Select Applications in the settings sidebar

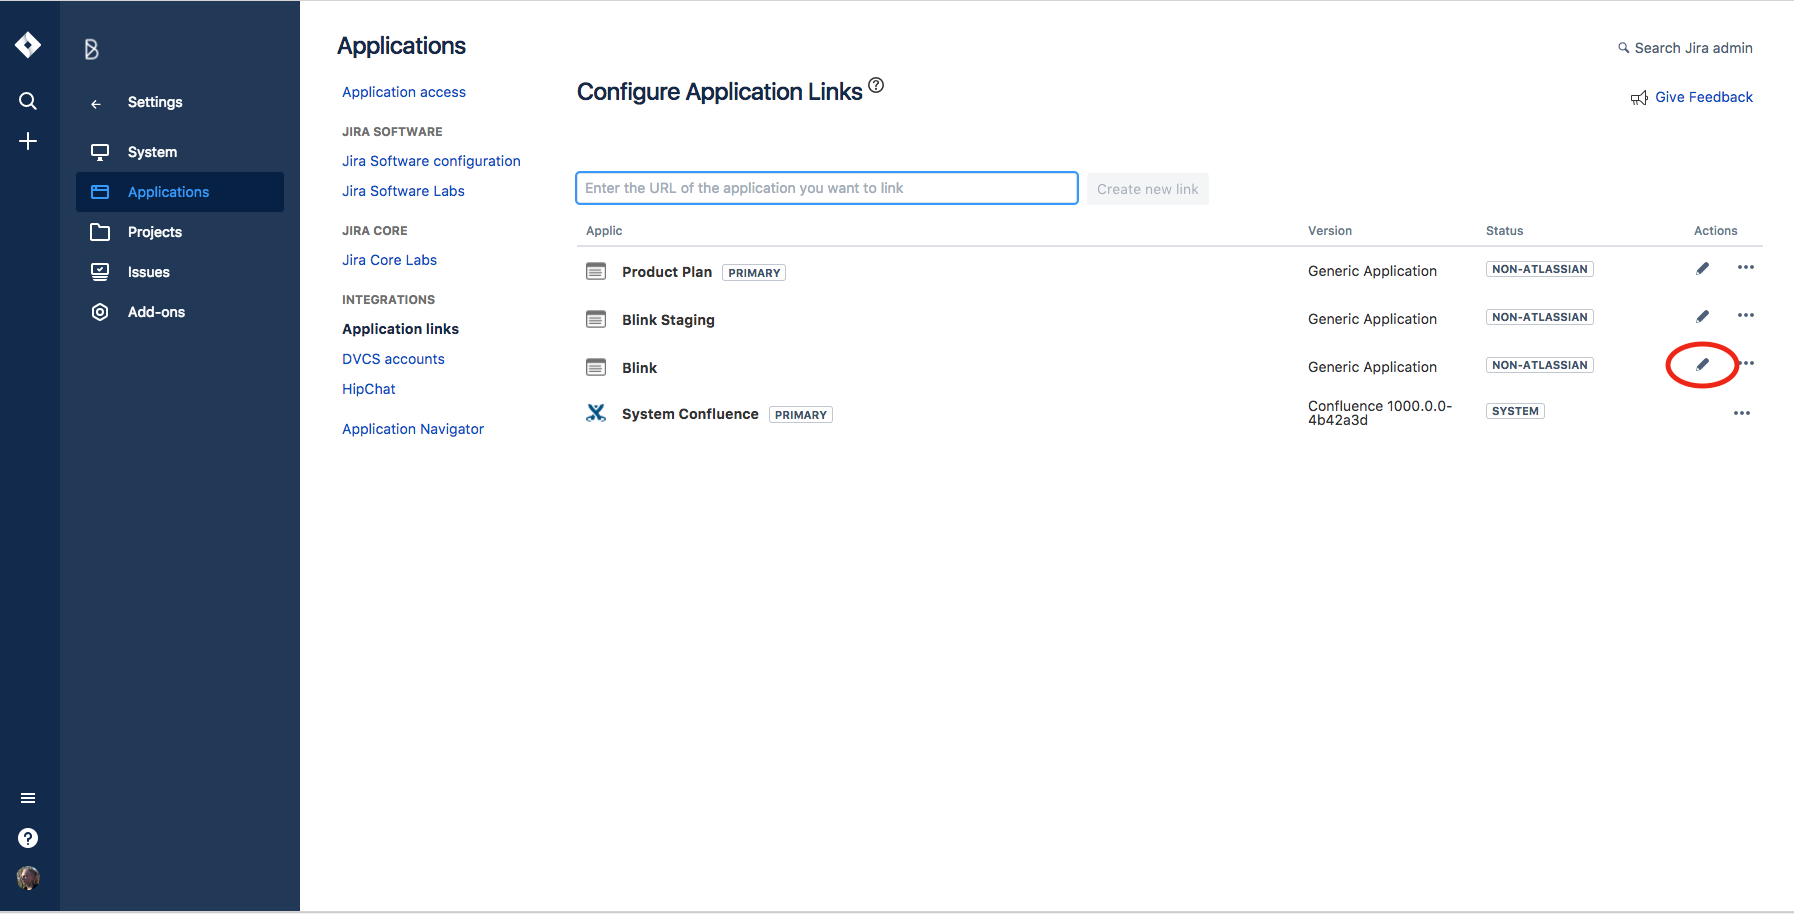coord(180,192)
